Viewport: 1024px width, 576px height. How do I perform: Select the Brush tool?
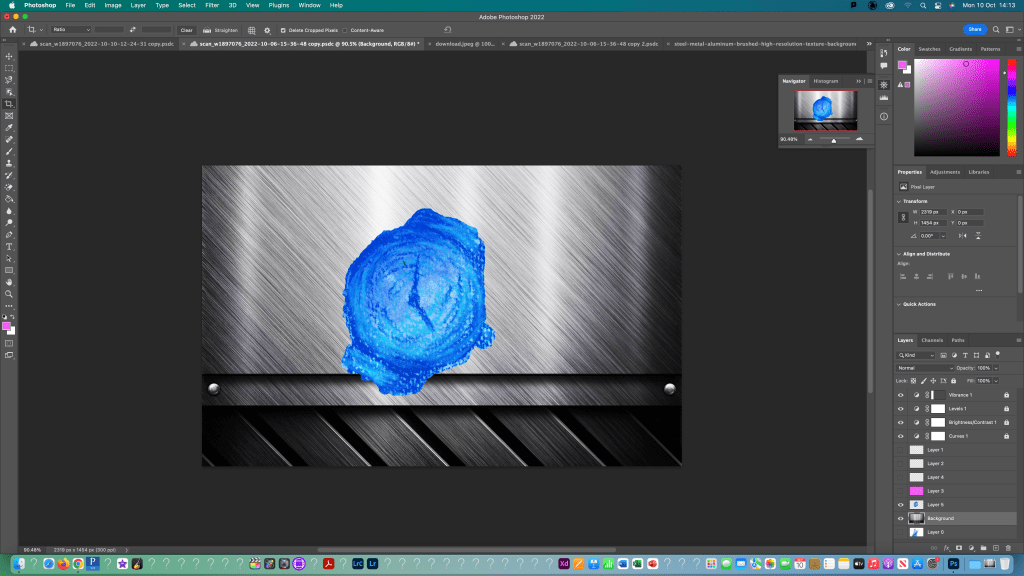(x=9, y=151)
